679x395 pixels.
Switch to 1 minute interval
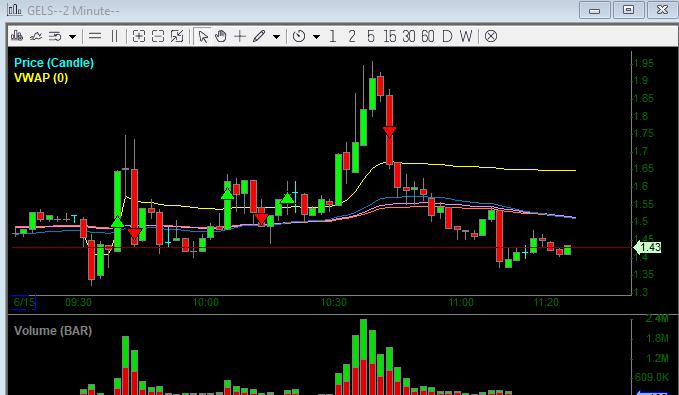(333, 36)
